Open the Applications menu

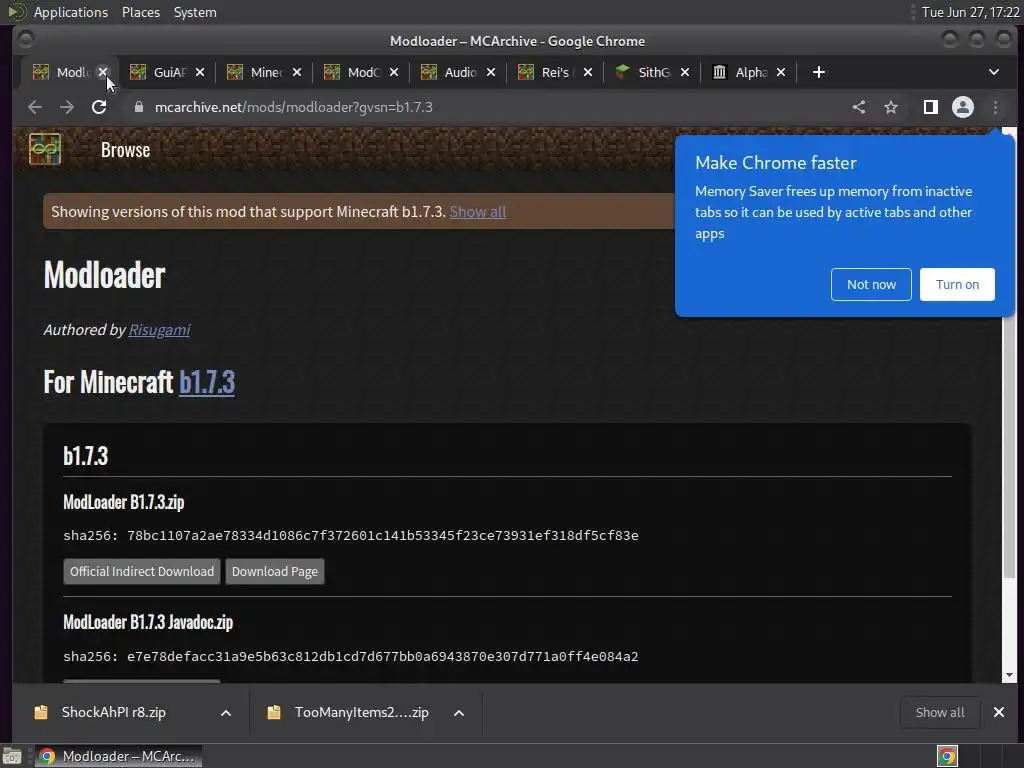pos(71,12)
